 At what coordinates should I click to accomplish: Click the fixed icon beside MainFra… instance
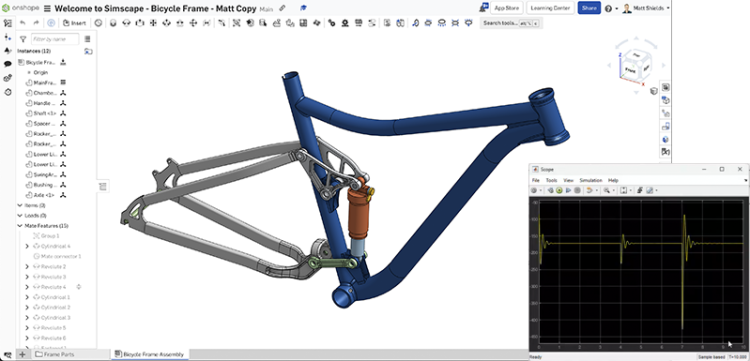(x=63, y=82)
